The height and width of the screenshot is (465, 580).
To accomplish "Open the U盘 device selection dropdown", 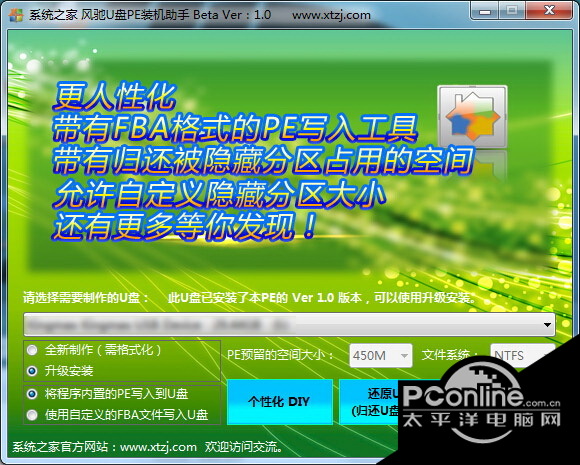I will [x=289, y=324].
